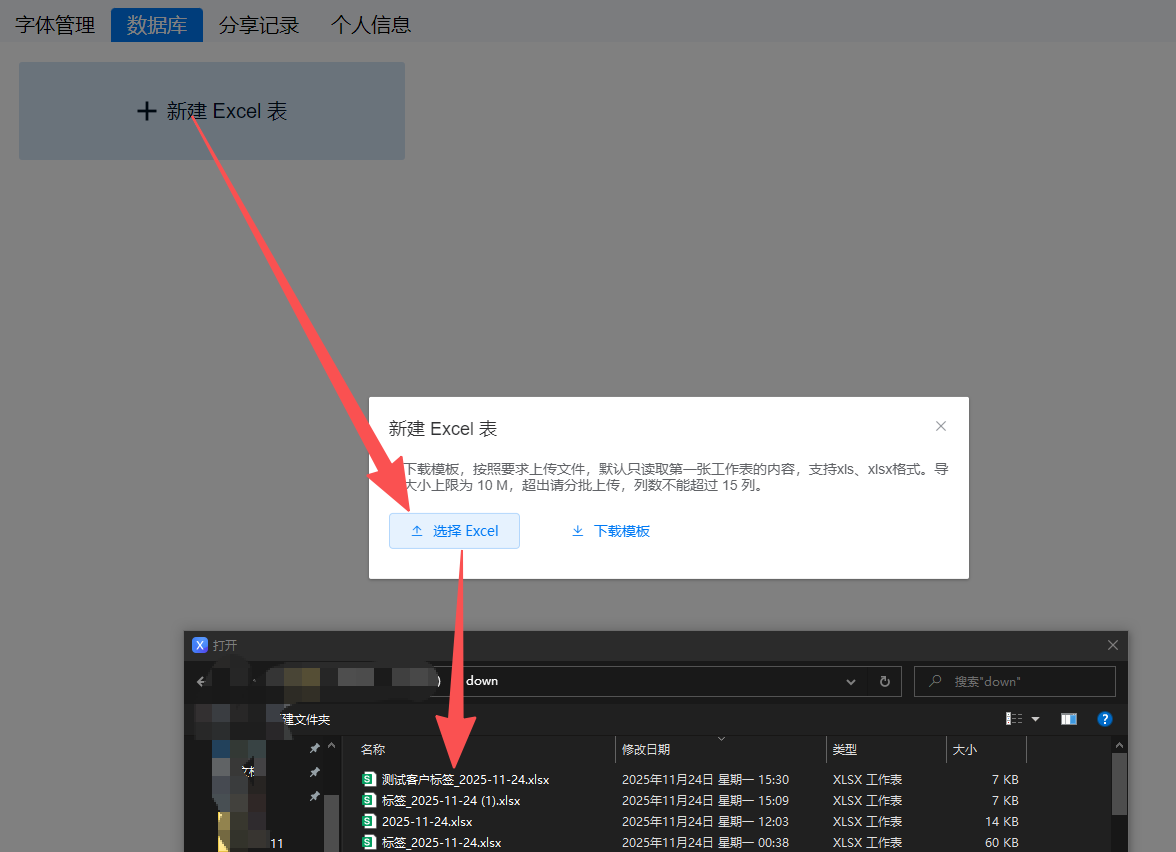This screenshot has width=1176, height=852.
Task: Refresh the down folder in the file dialog
Action: click(884, 681)
